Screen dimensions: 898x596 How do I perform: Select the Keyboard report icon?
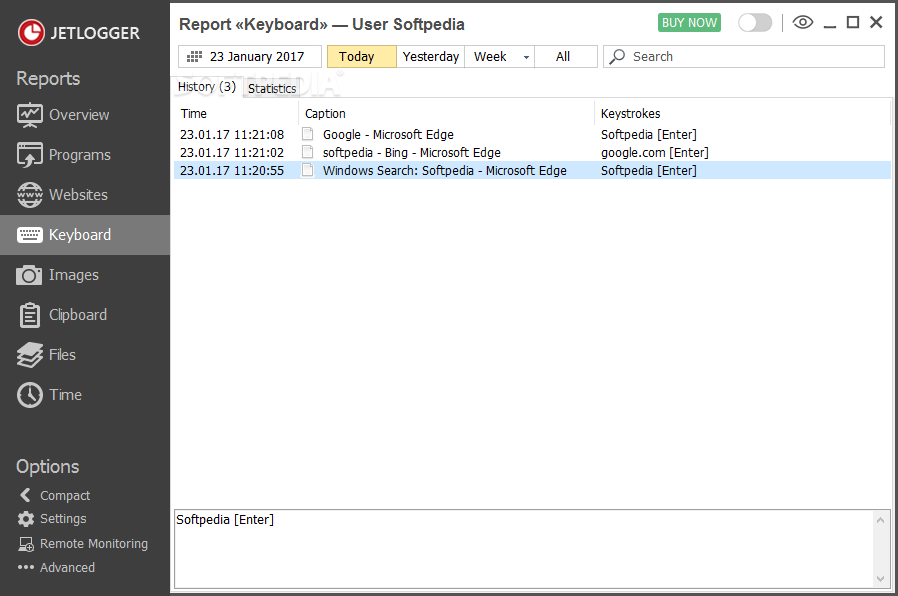tap(29, 235)
